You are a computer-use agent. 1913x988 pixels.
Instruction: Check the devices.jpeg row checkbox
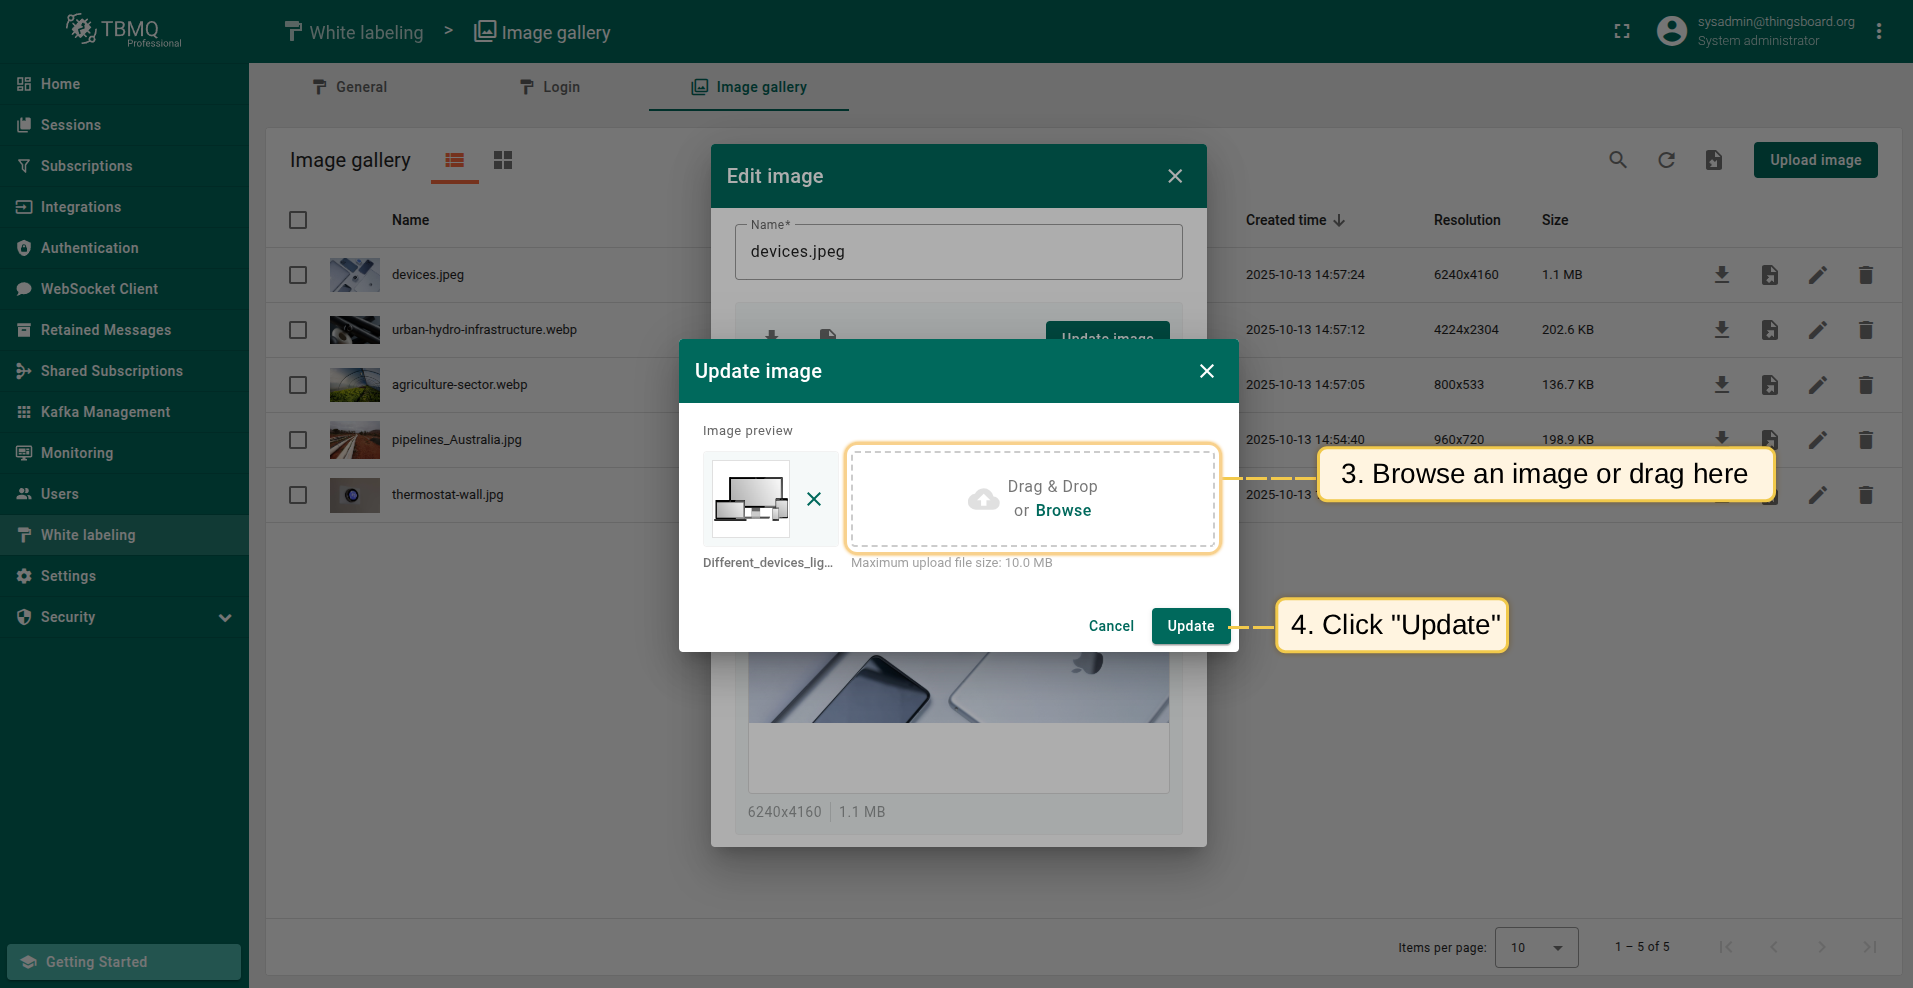tap(298, 275)
